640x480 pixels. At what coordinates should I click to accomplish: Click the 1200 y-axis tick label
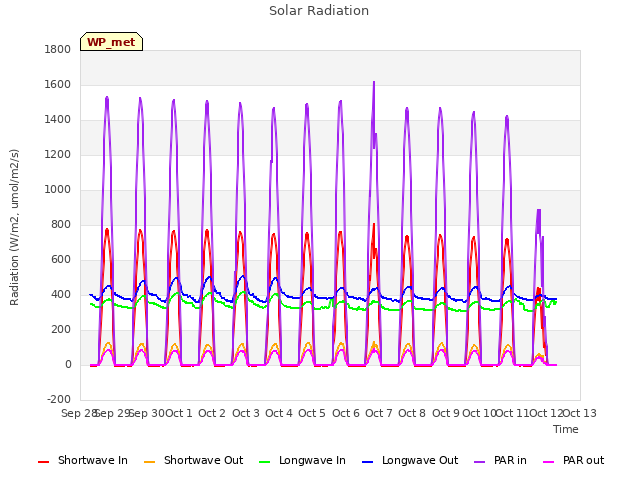[x=58, y=155]
